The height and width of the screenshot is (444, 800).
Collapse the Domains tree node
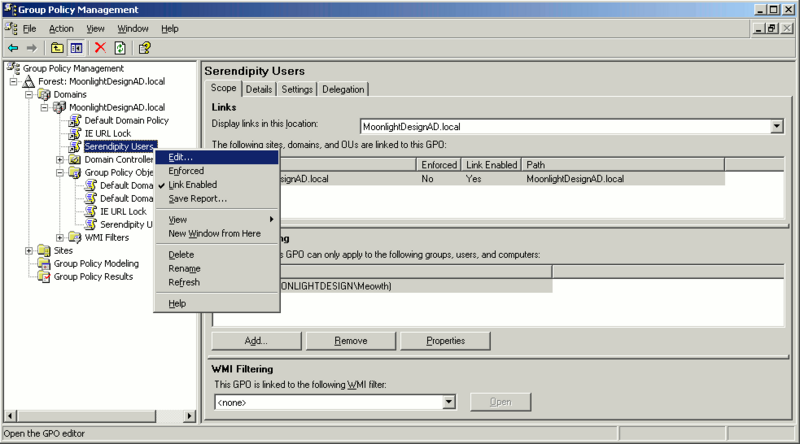click(x=29, y=94)
